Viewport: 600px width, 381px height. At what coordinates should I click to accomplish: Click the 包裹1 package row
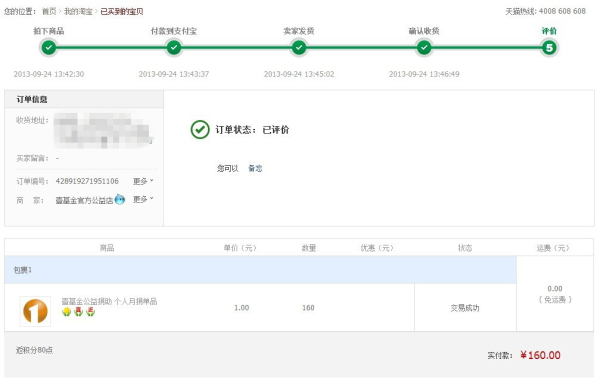pyautogui.click(x=260, y=270)
